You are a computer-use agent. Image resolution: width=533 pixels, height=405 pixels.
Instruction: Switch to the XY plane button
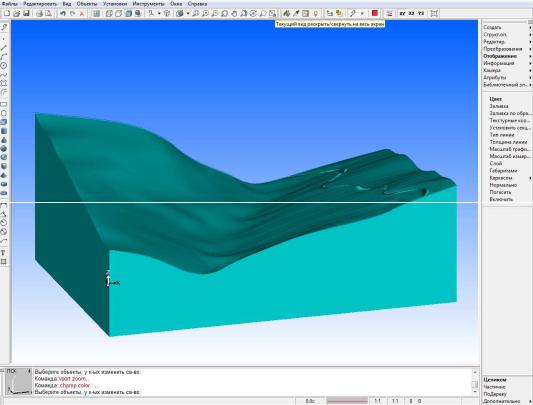(402, 14)
